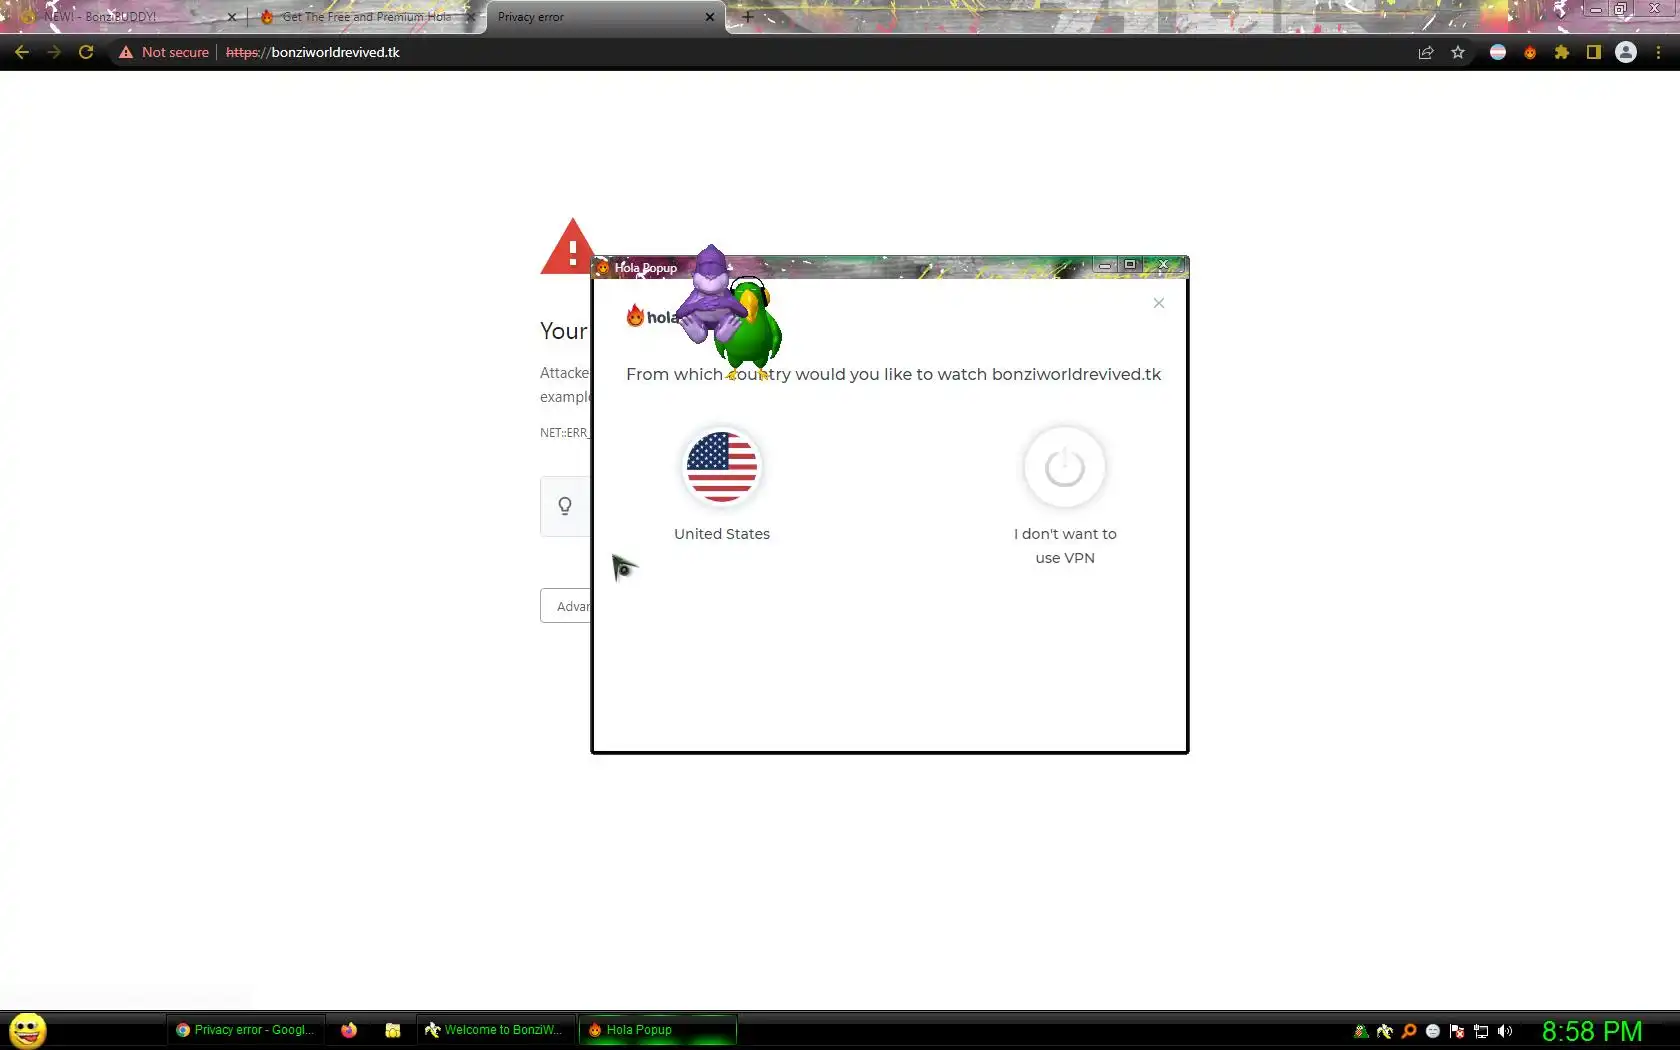Open the smiley face Start button
This screenshot has height=1050, width=1680.
pos(28,1030)
